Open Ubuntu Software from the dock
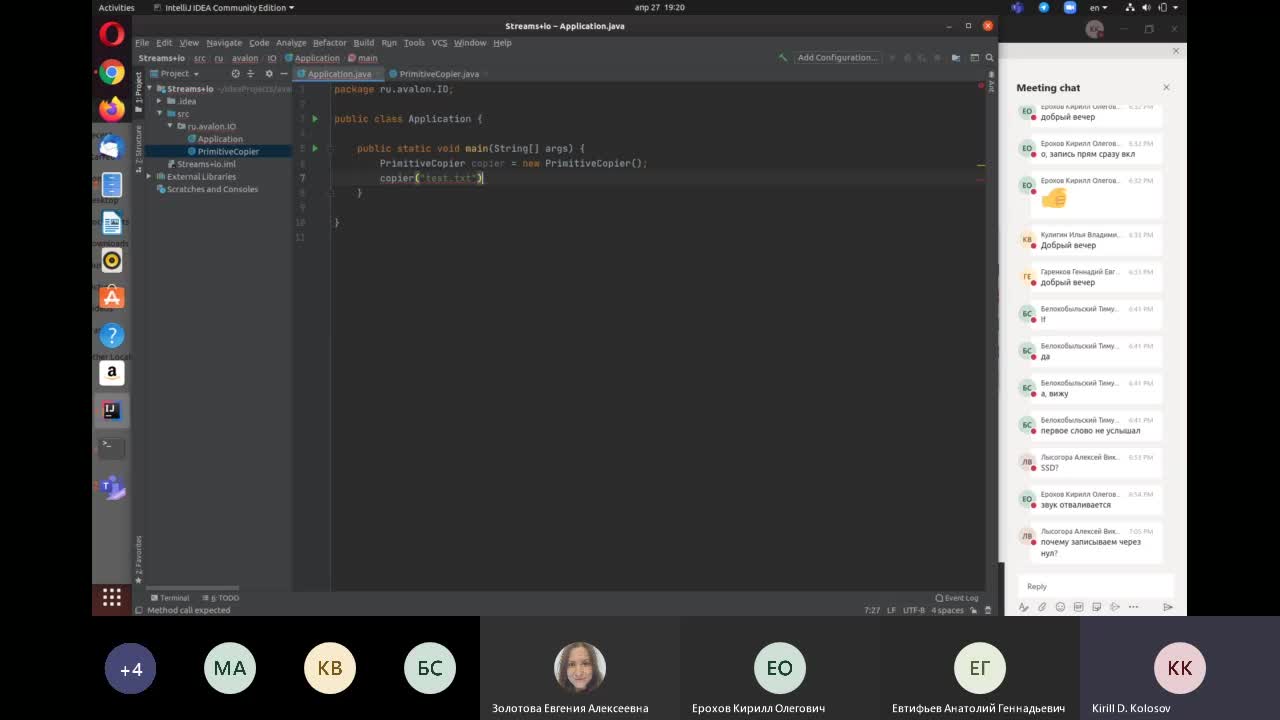The height and width of the screenshot is (720, 1280). click(112, 297)
